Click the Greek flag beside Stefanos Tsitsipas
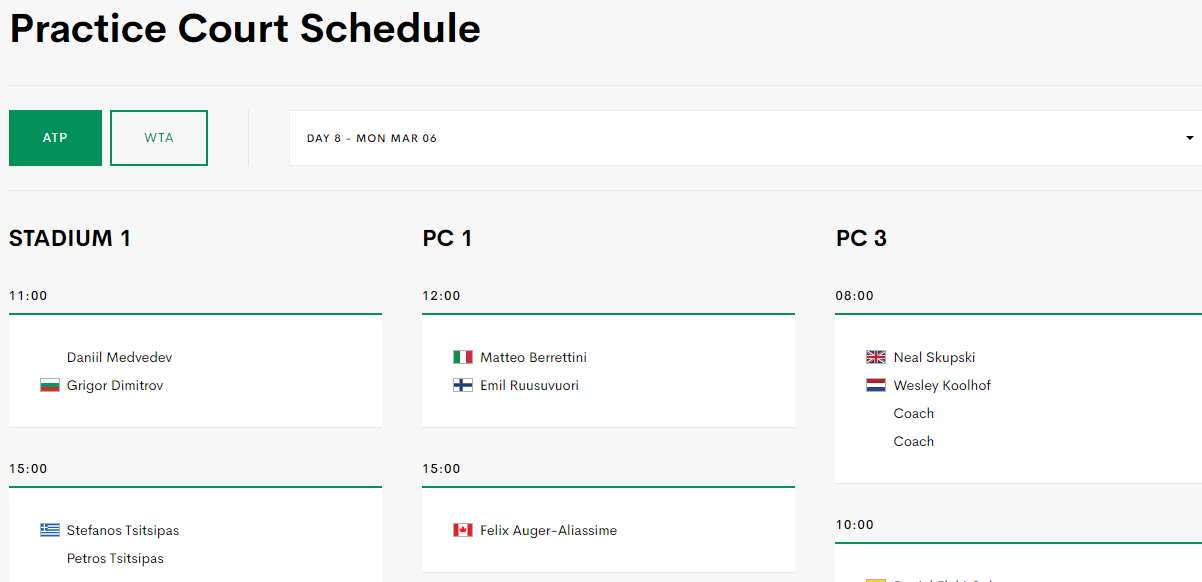The image size is (1202, 582). coord(50,531)
